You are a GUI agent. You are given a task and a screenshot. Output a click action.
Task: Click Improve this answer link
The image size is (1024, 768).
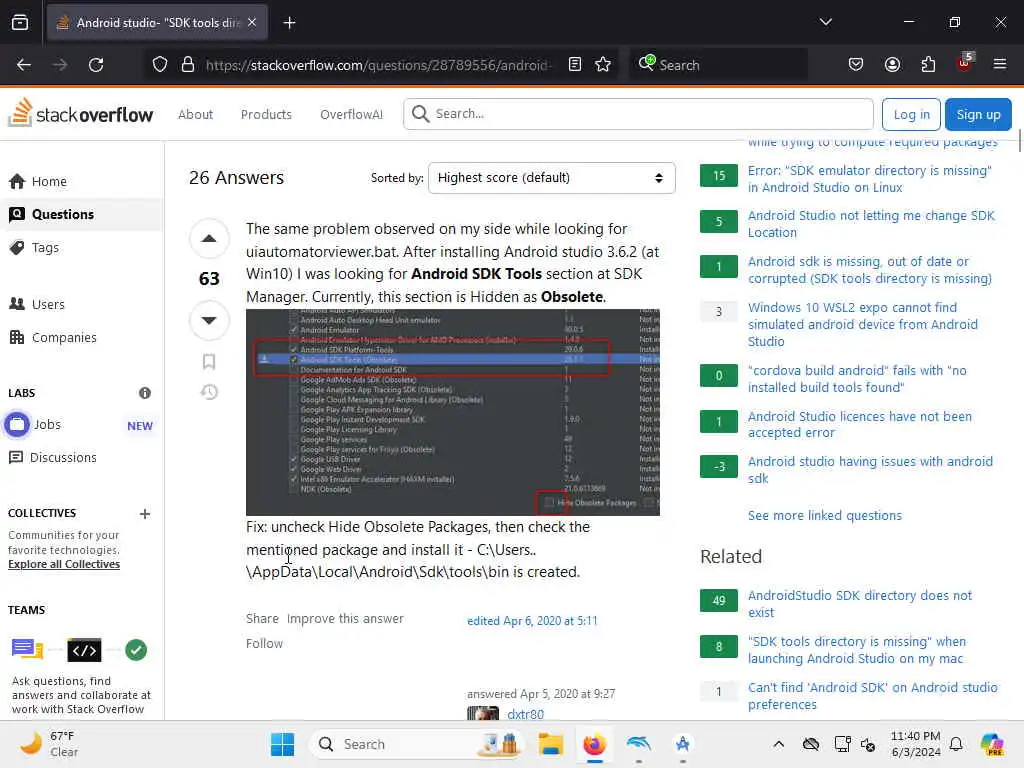pos(345,618)
